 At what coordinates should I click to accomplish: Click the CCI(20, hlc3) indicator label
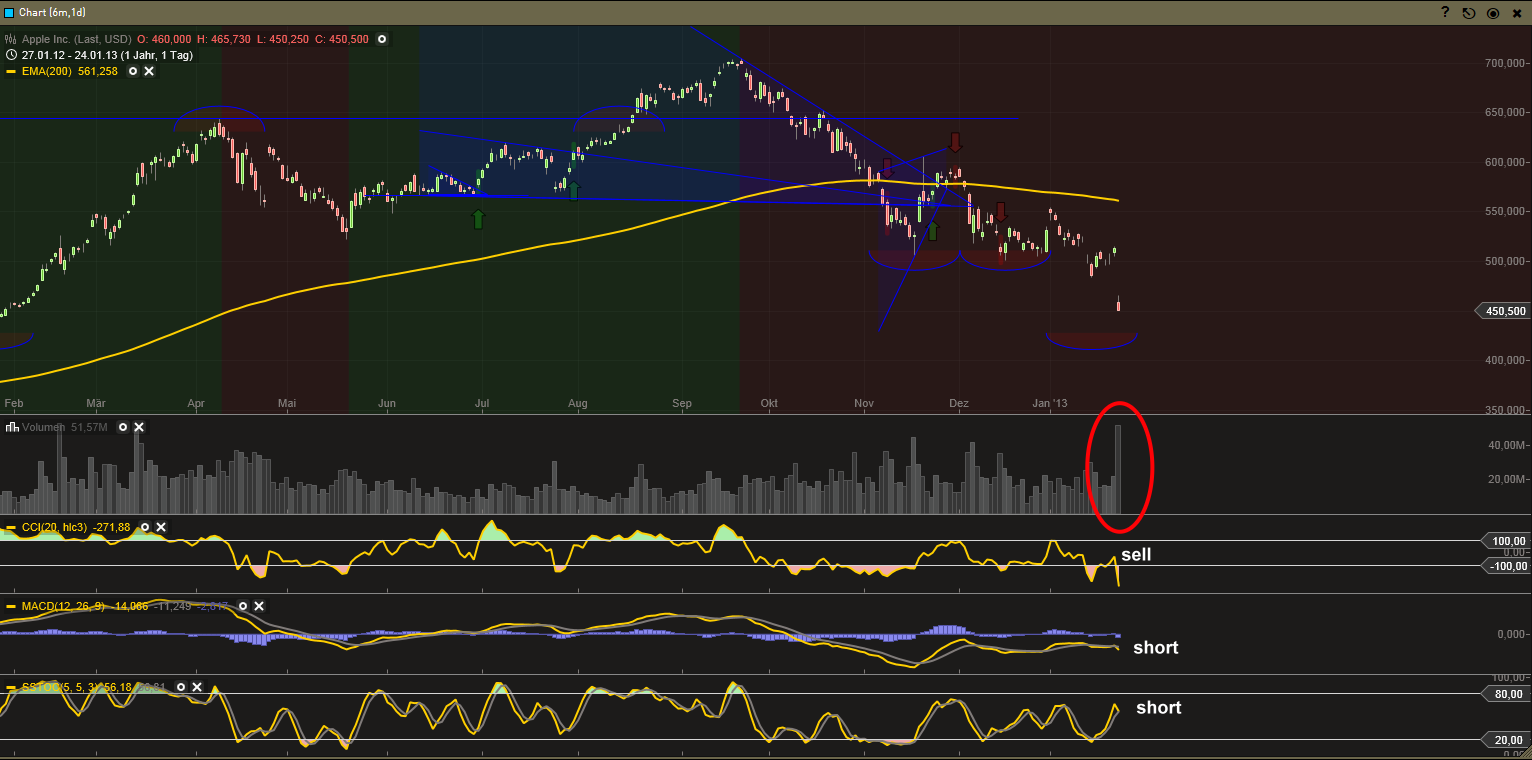[x=55, y=527]
